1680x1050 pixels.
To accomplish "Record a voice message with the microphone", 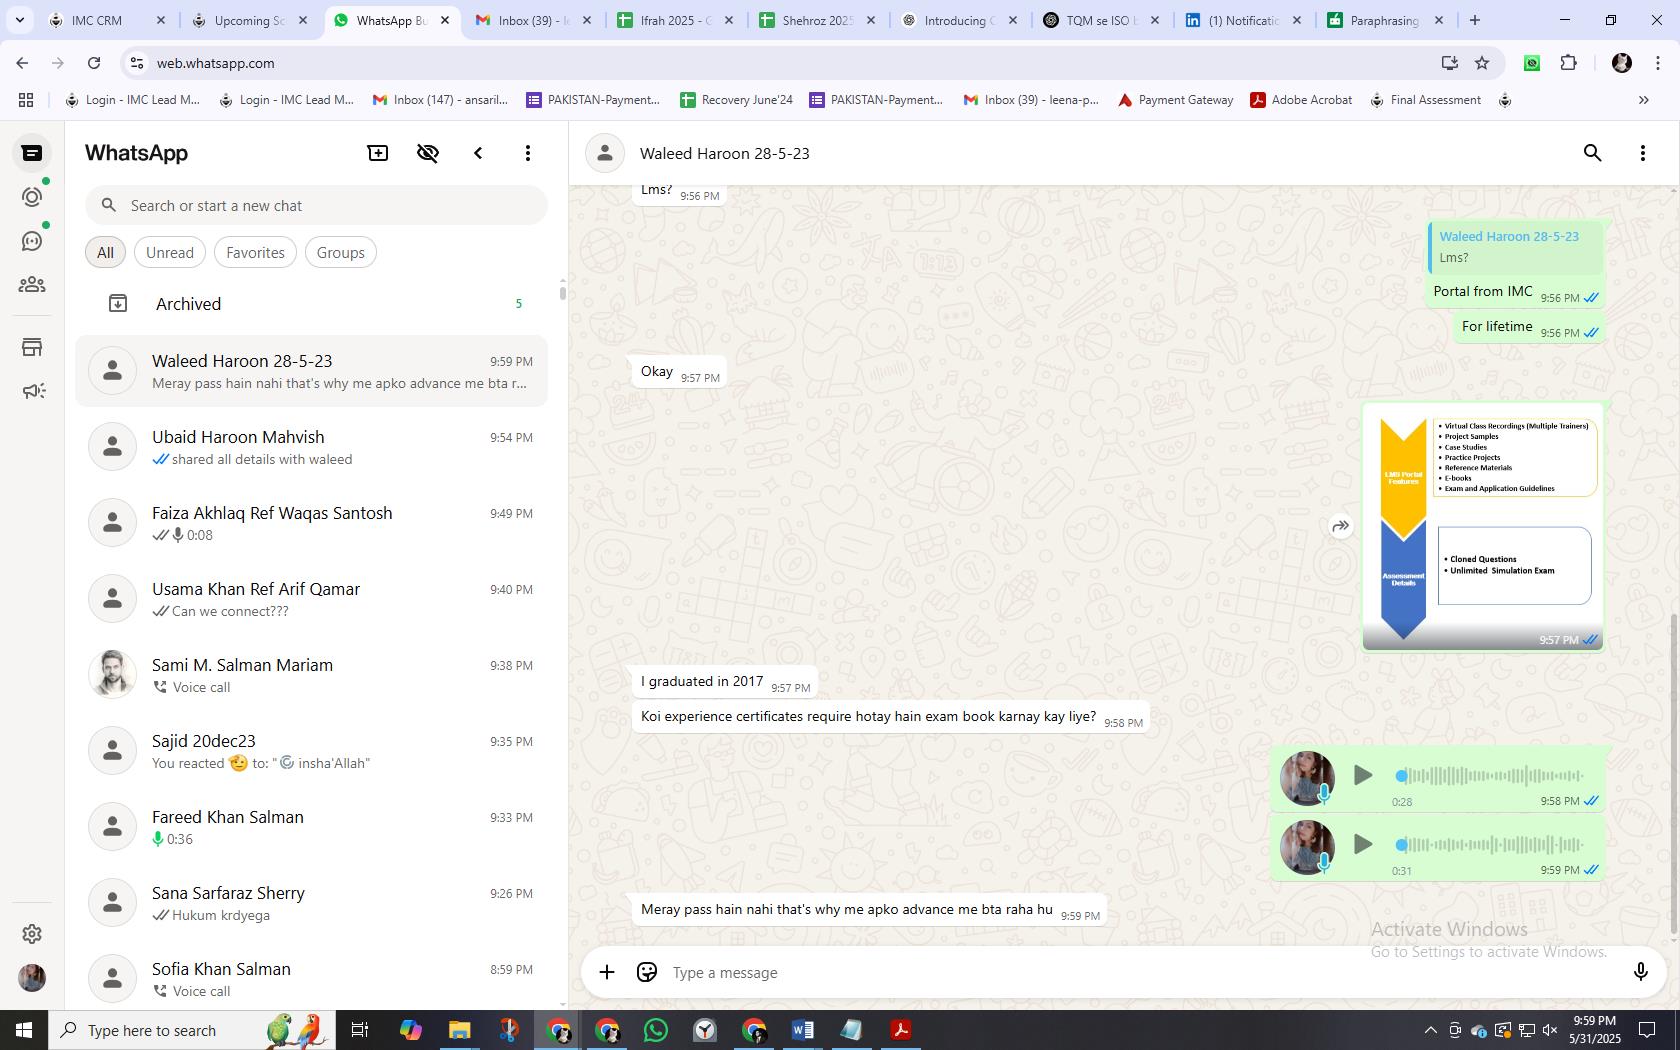I will point(1640,972).
